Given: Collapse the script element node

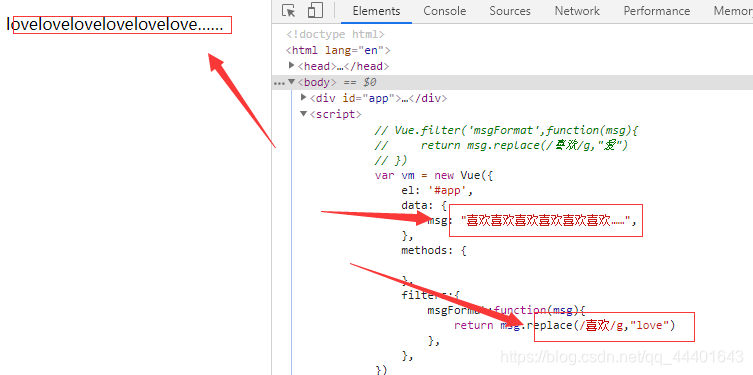Looking at the screenshot, I should (x=304, y=114).
